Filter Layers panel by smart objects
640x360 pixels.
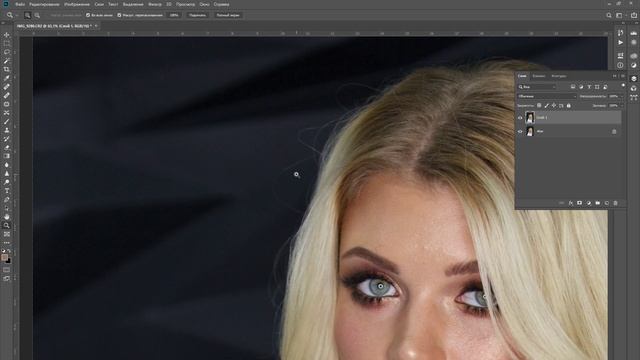(605, 87)
